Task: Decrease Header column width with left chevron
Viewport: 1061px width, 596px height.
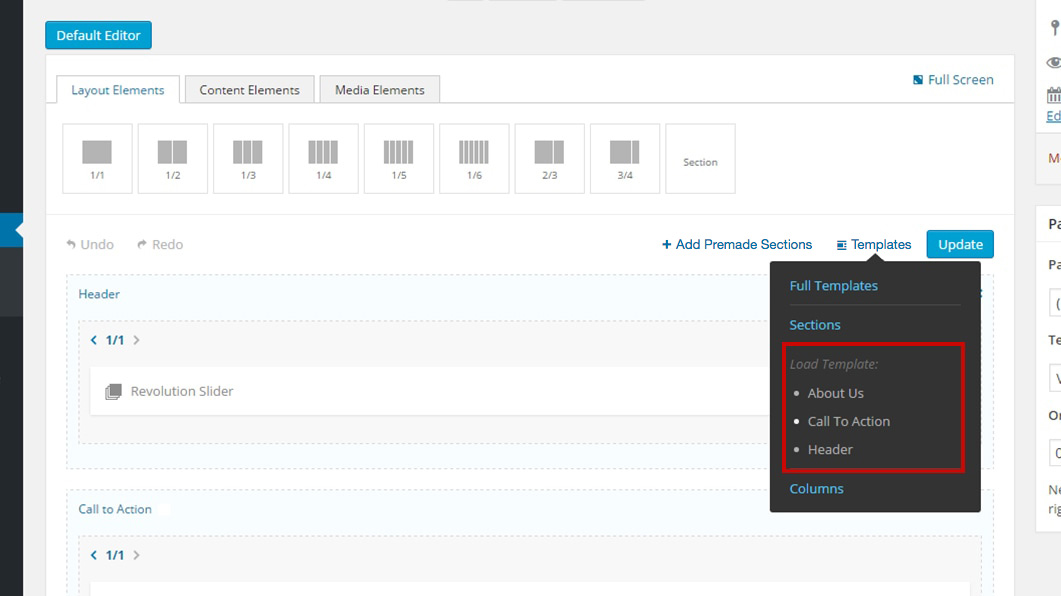Action: [94, 340]
